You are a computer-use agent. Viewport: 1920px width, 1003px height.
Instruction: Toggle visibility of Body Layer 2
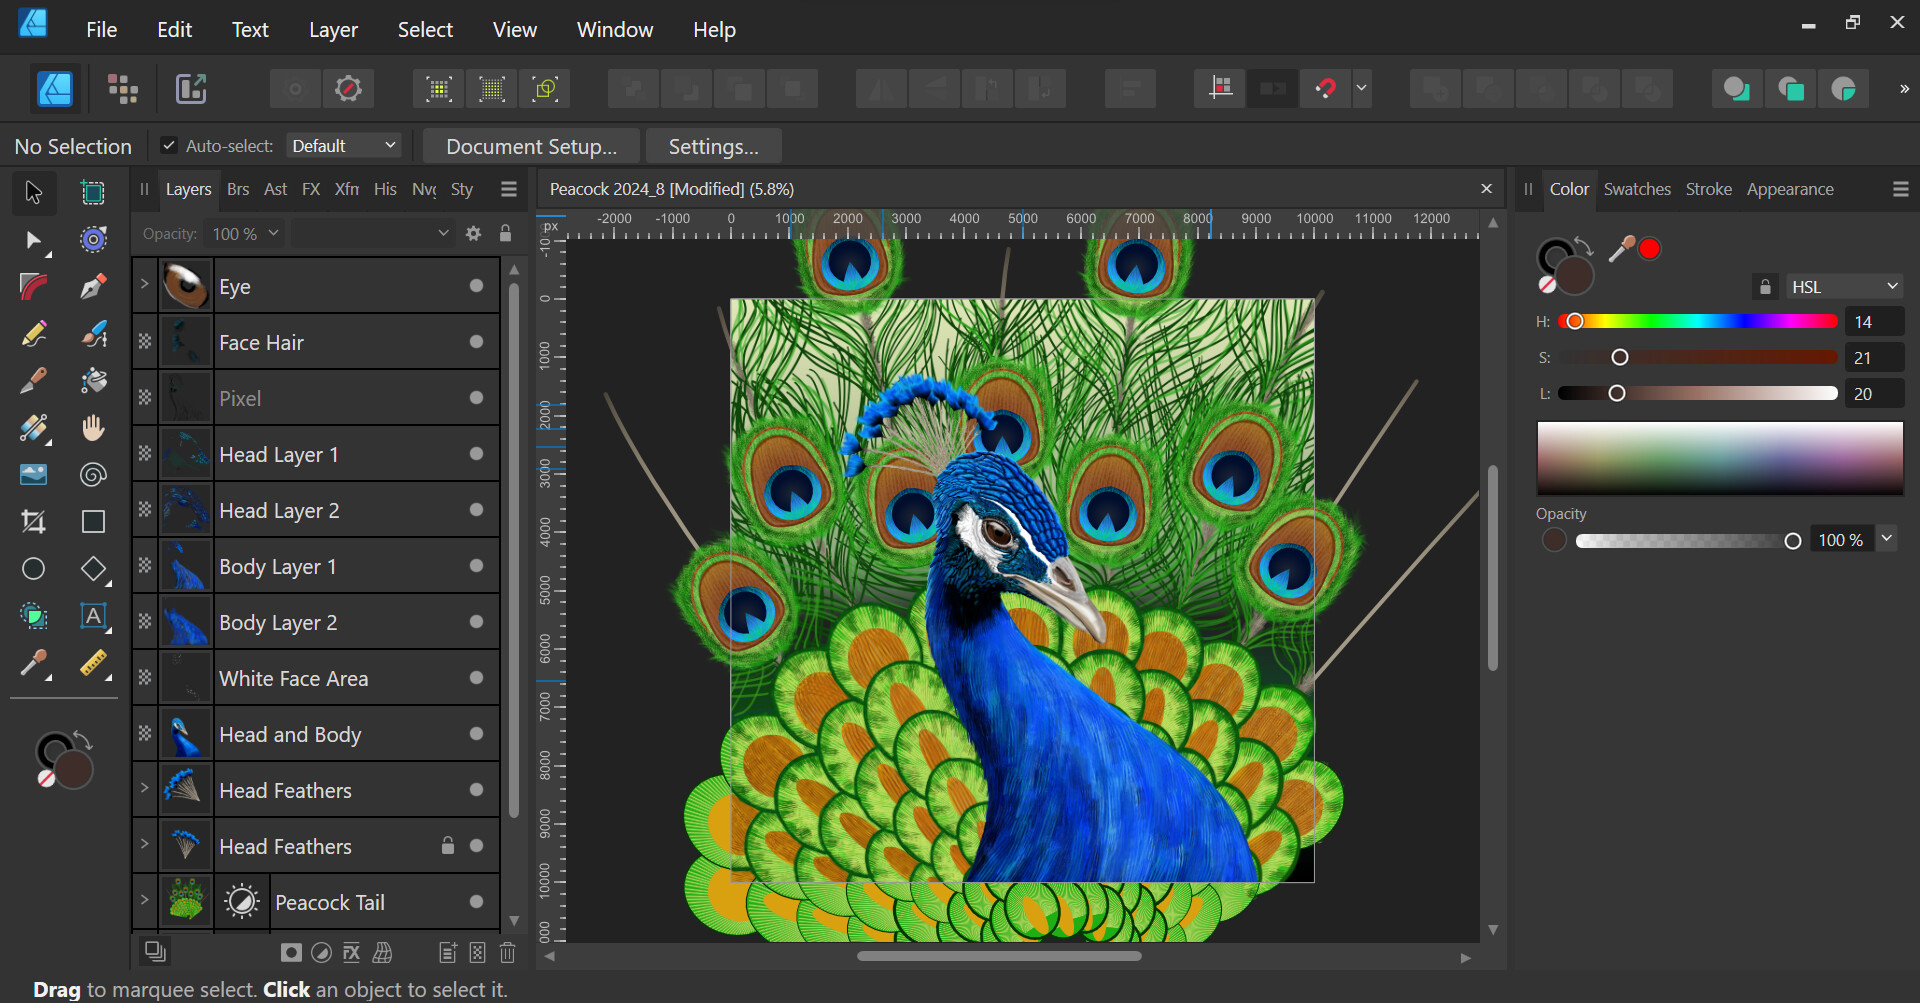(476, 622)
